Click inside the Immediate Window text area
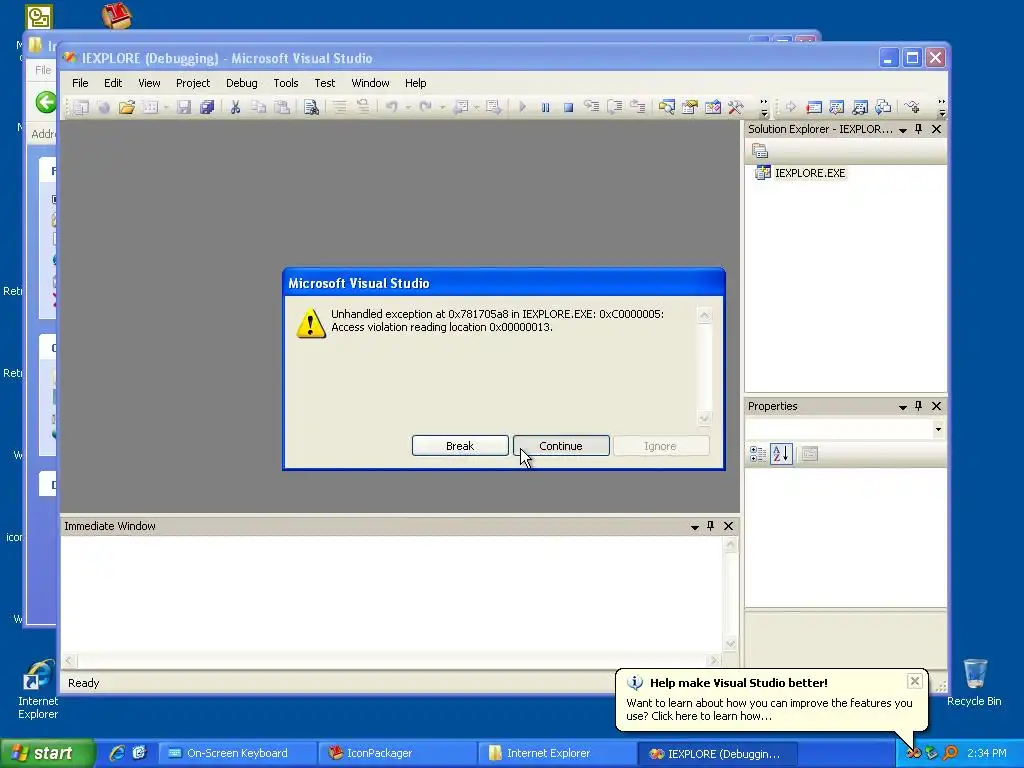1024x768 pixels. [x=392, y=594]
